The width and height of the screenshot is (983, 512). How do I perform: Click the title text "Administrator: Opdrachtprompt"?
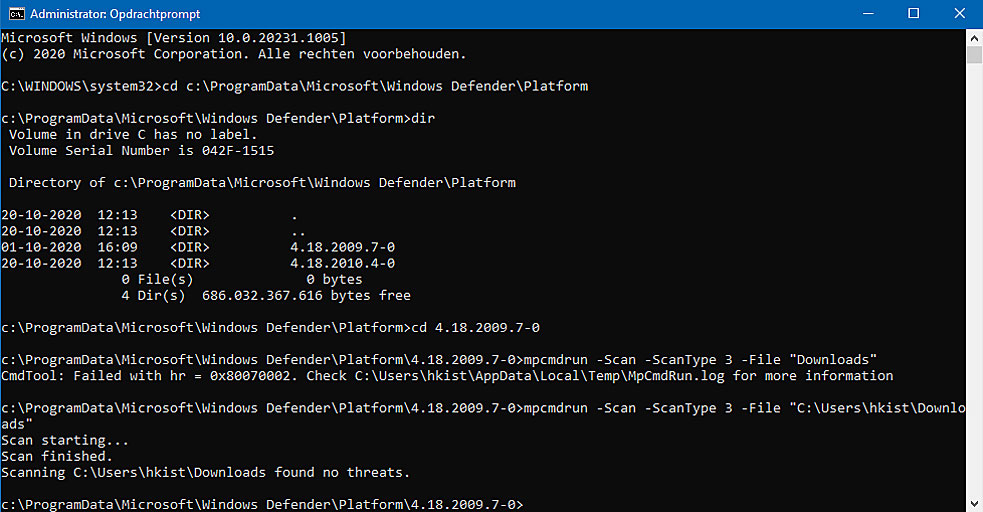115,14
